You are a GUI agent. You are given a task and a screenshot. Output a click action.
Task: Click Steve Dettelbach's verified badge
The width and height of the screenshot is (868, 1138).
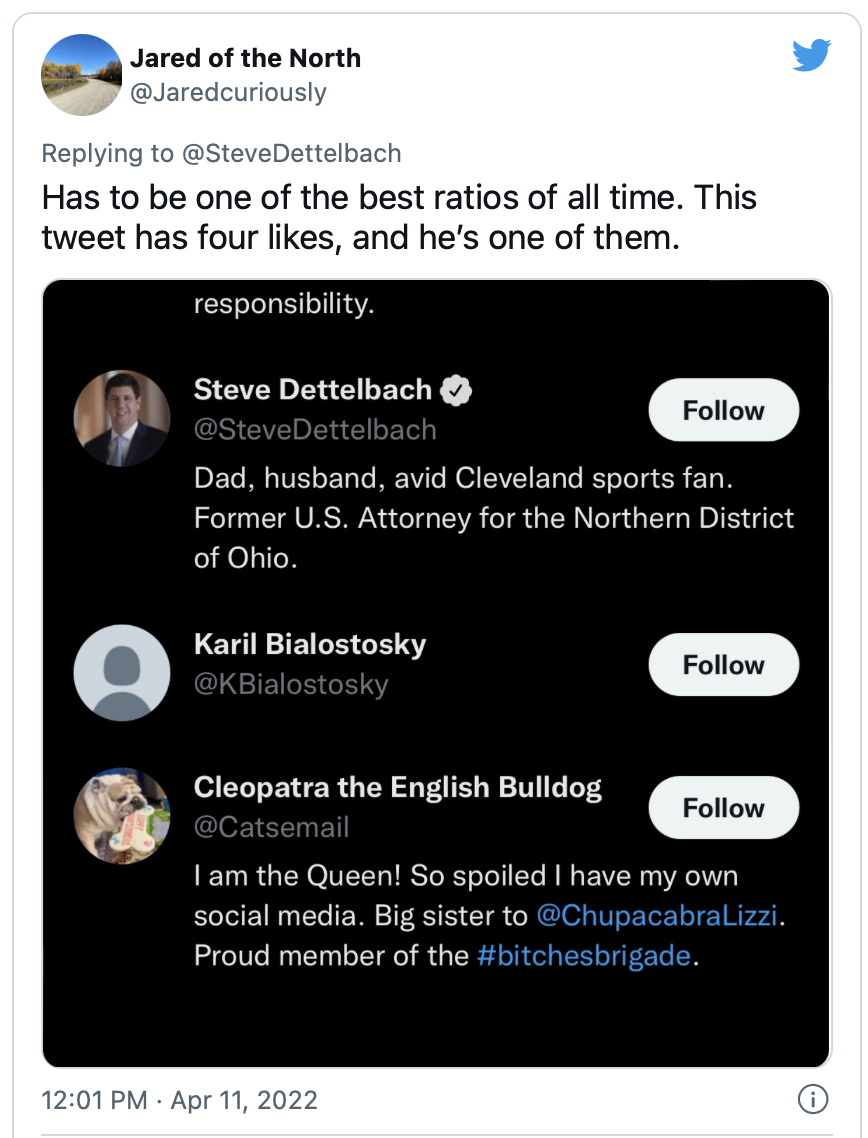coord(457,390)
